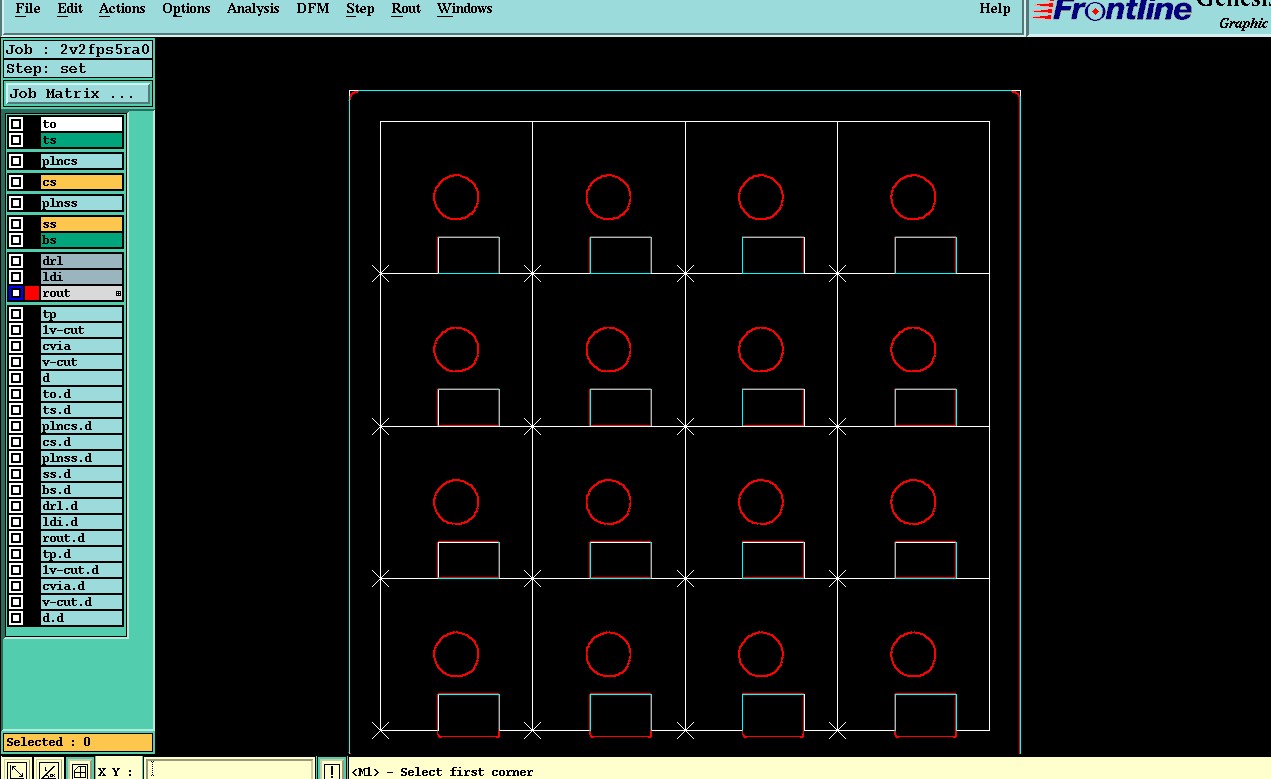Select the 'd.d' layer name
Screen dimensions: 1271x779
pyautogui.click(x=82, y=619)
